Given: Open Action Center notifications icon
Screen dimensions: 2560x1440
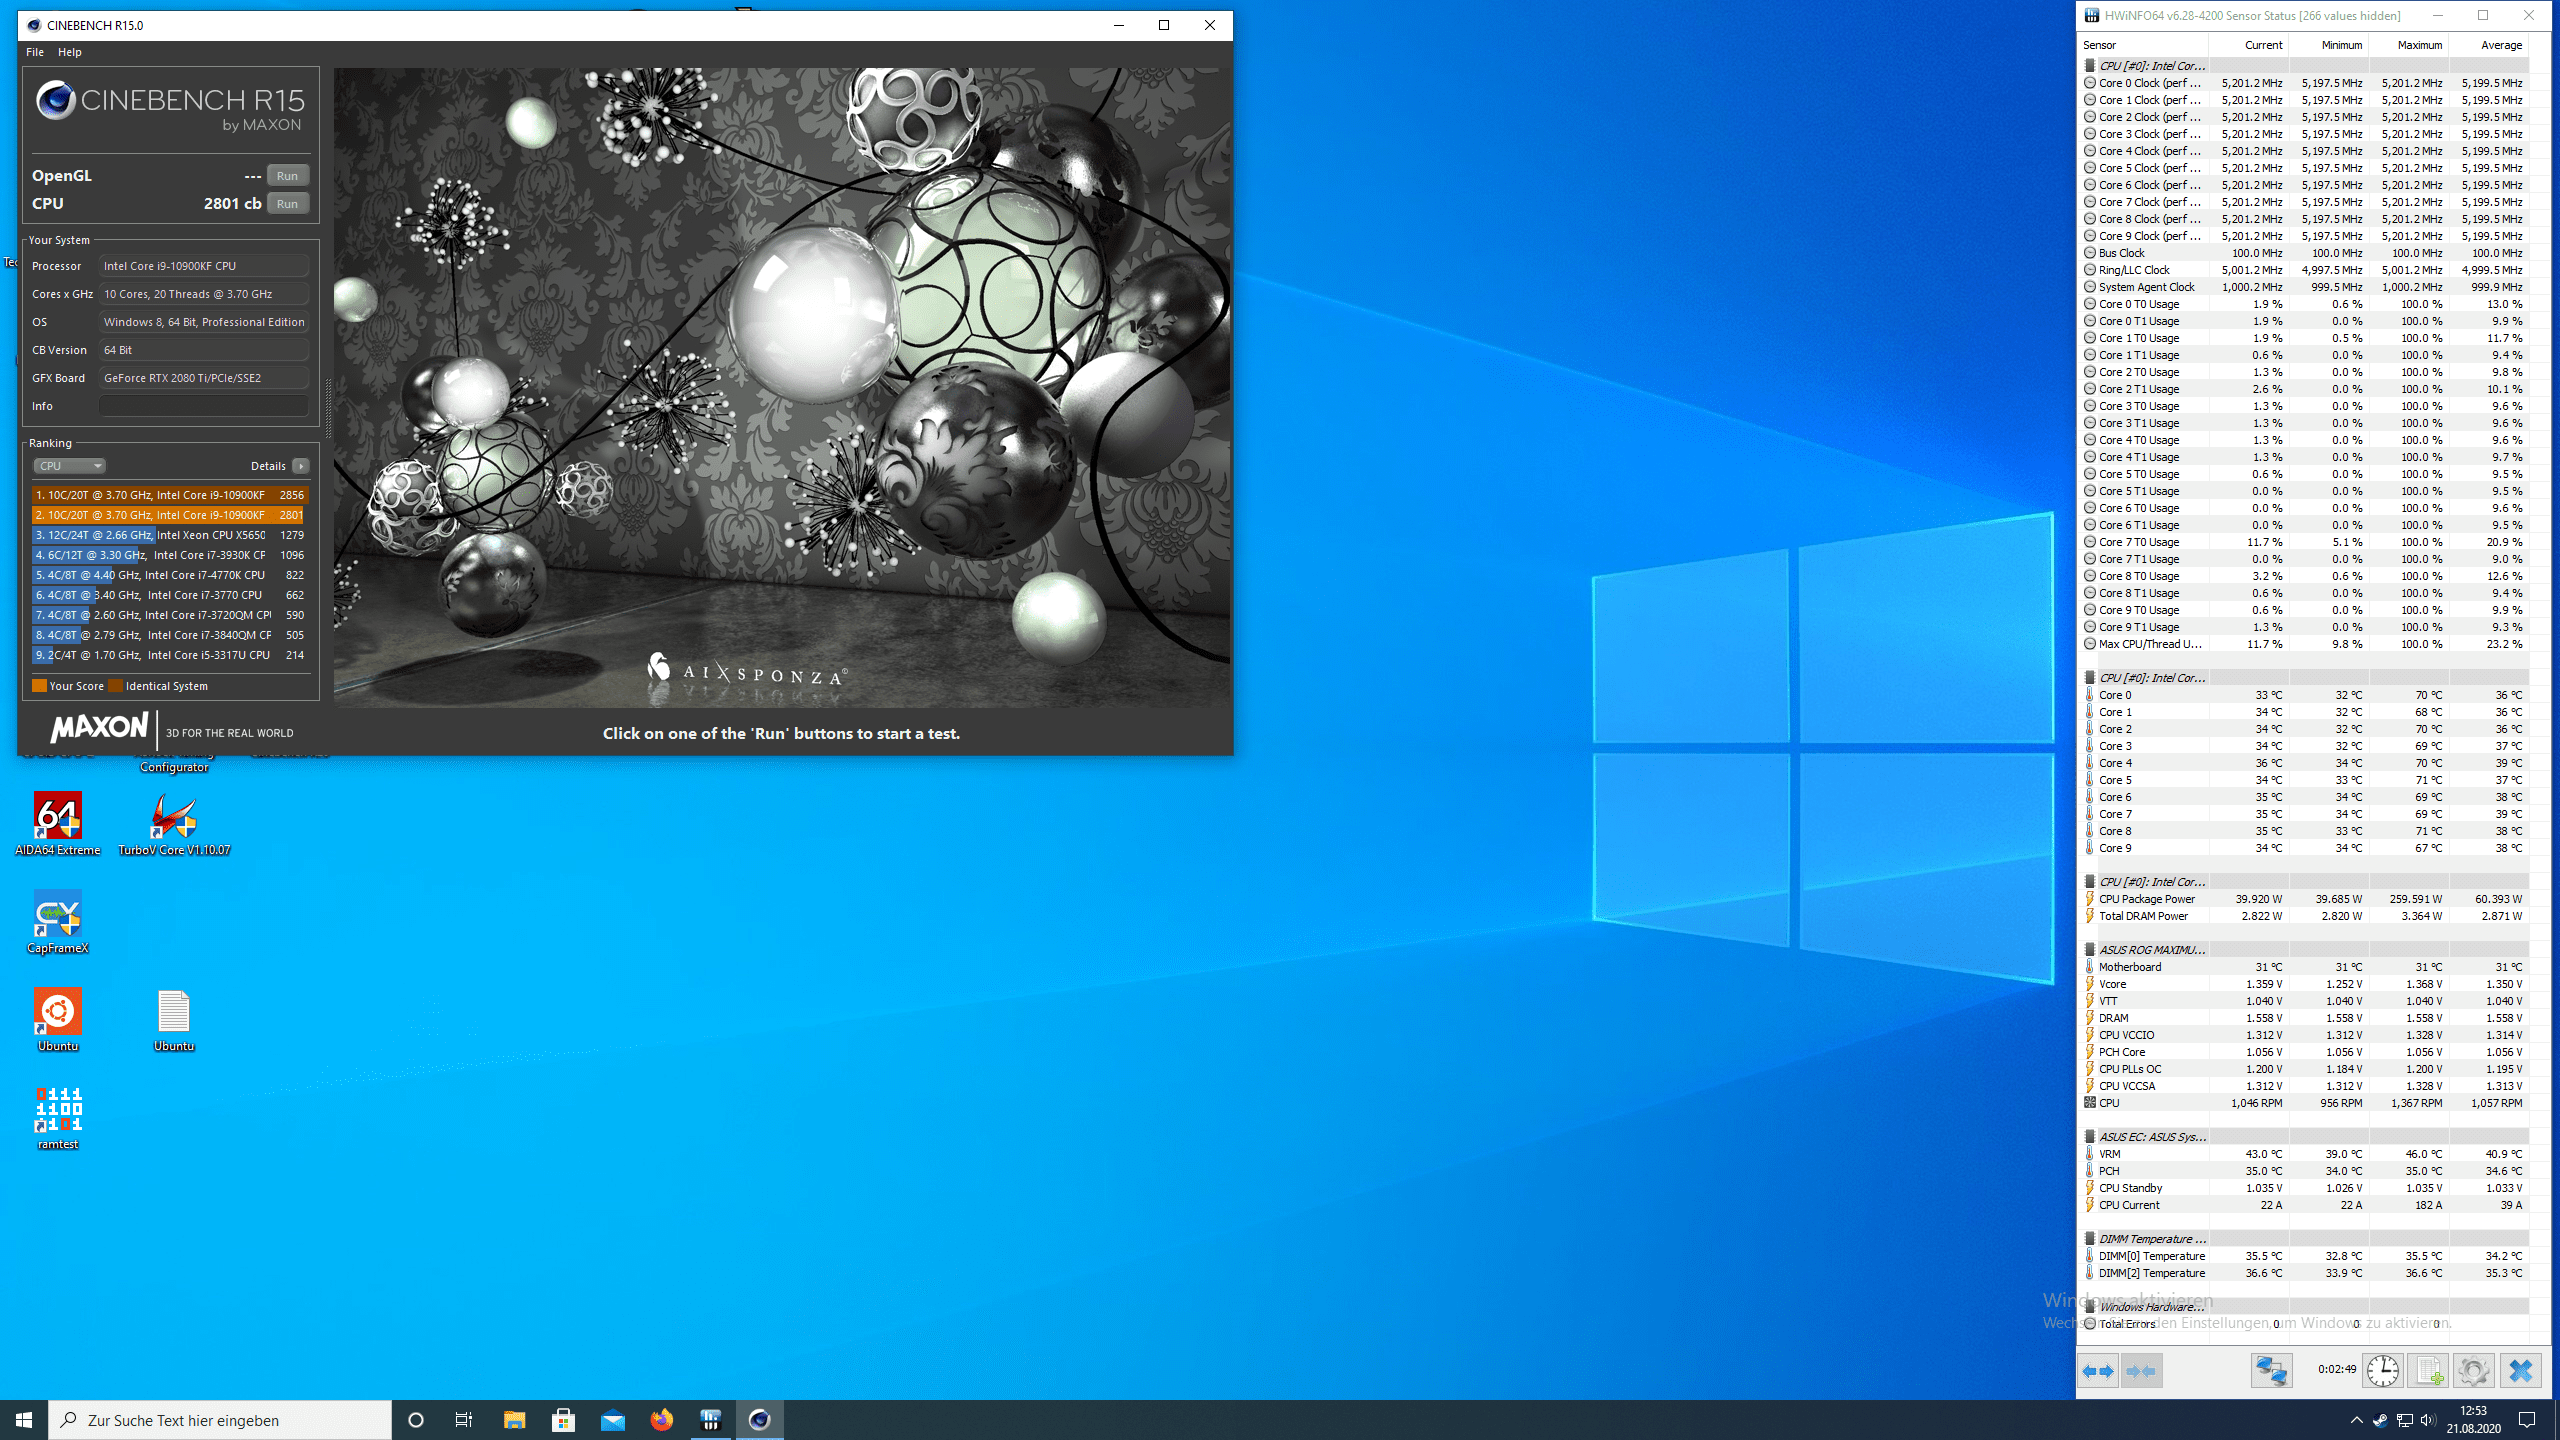Looking at the screenshot, I should click(2527, 1420).
